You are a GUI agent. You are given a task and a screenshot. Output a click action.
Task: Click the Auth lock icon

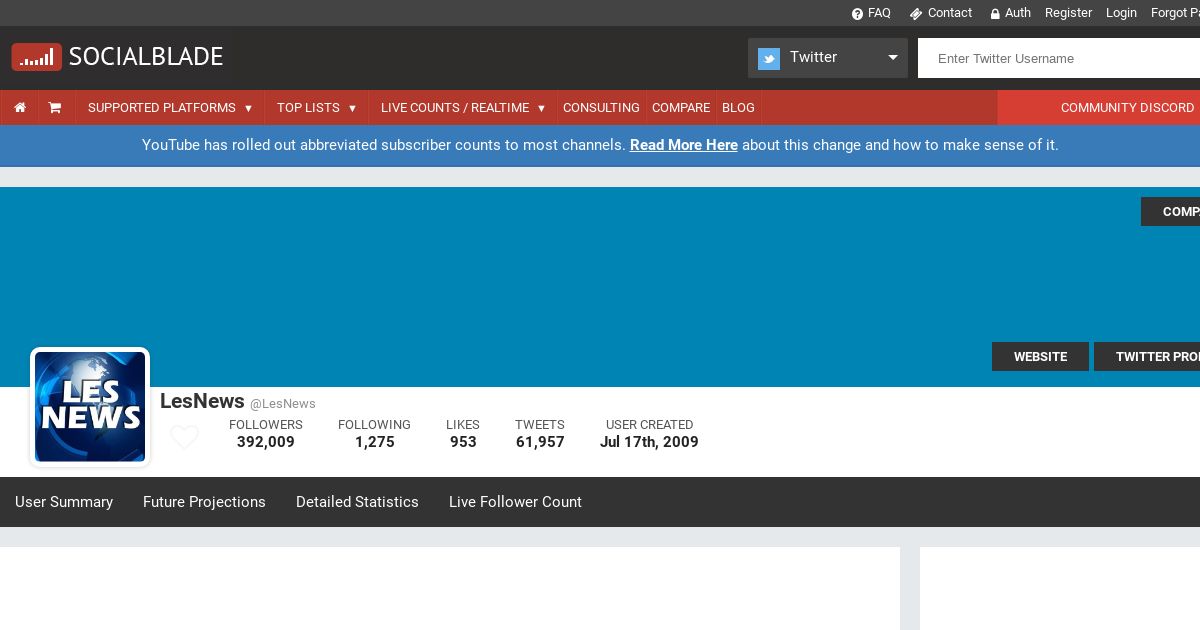995,14
